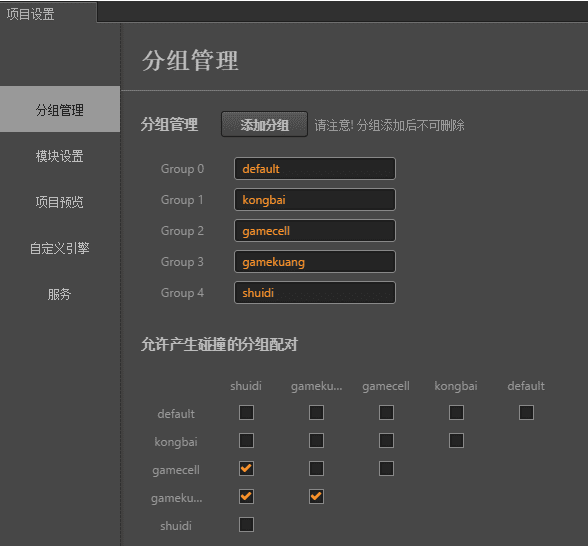Edit the Group 0 name field 'default'

(x=315, y=169)
